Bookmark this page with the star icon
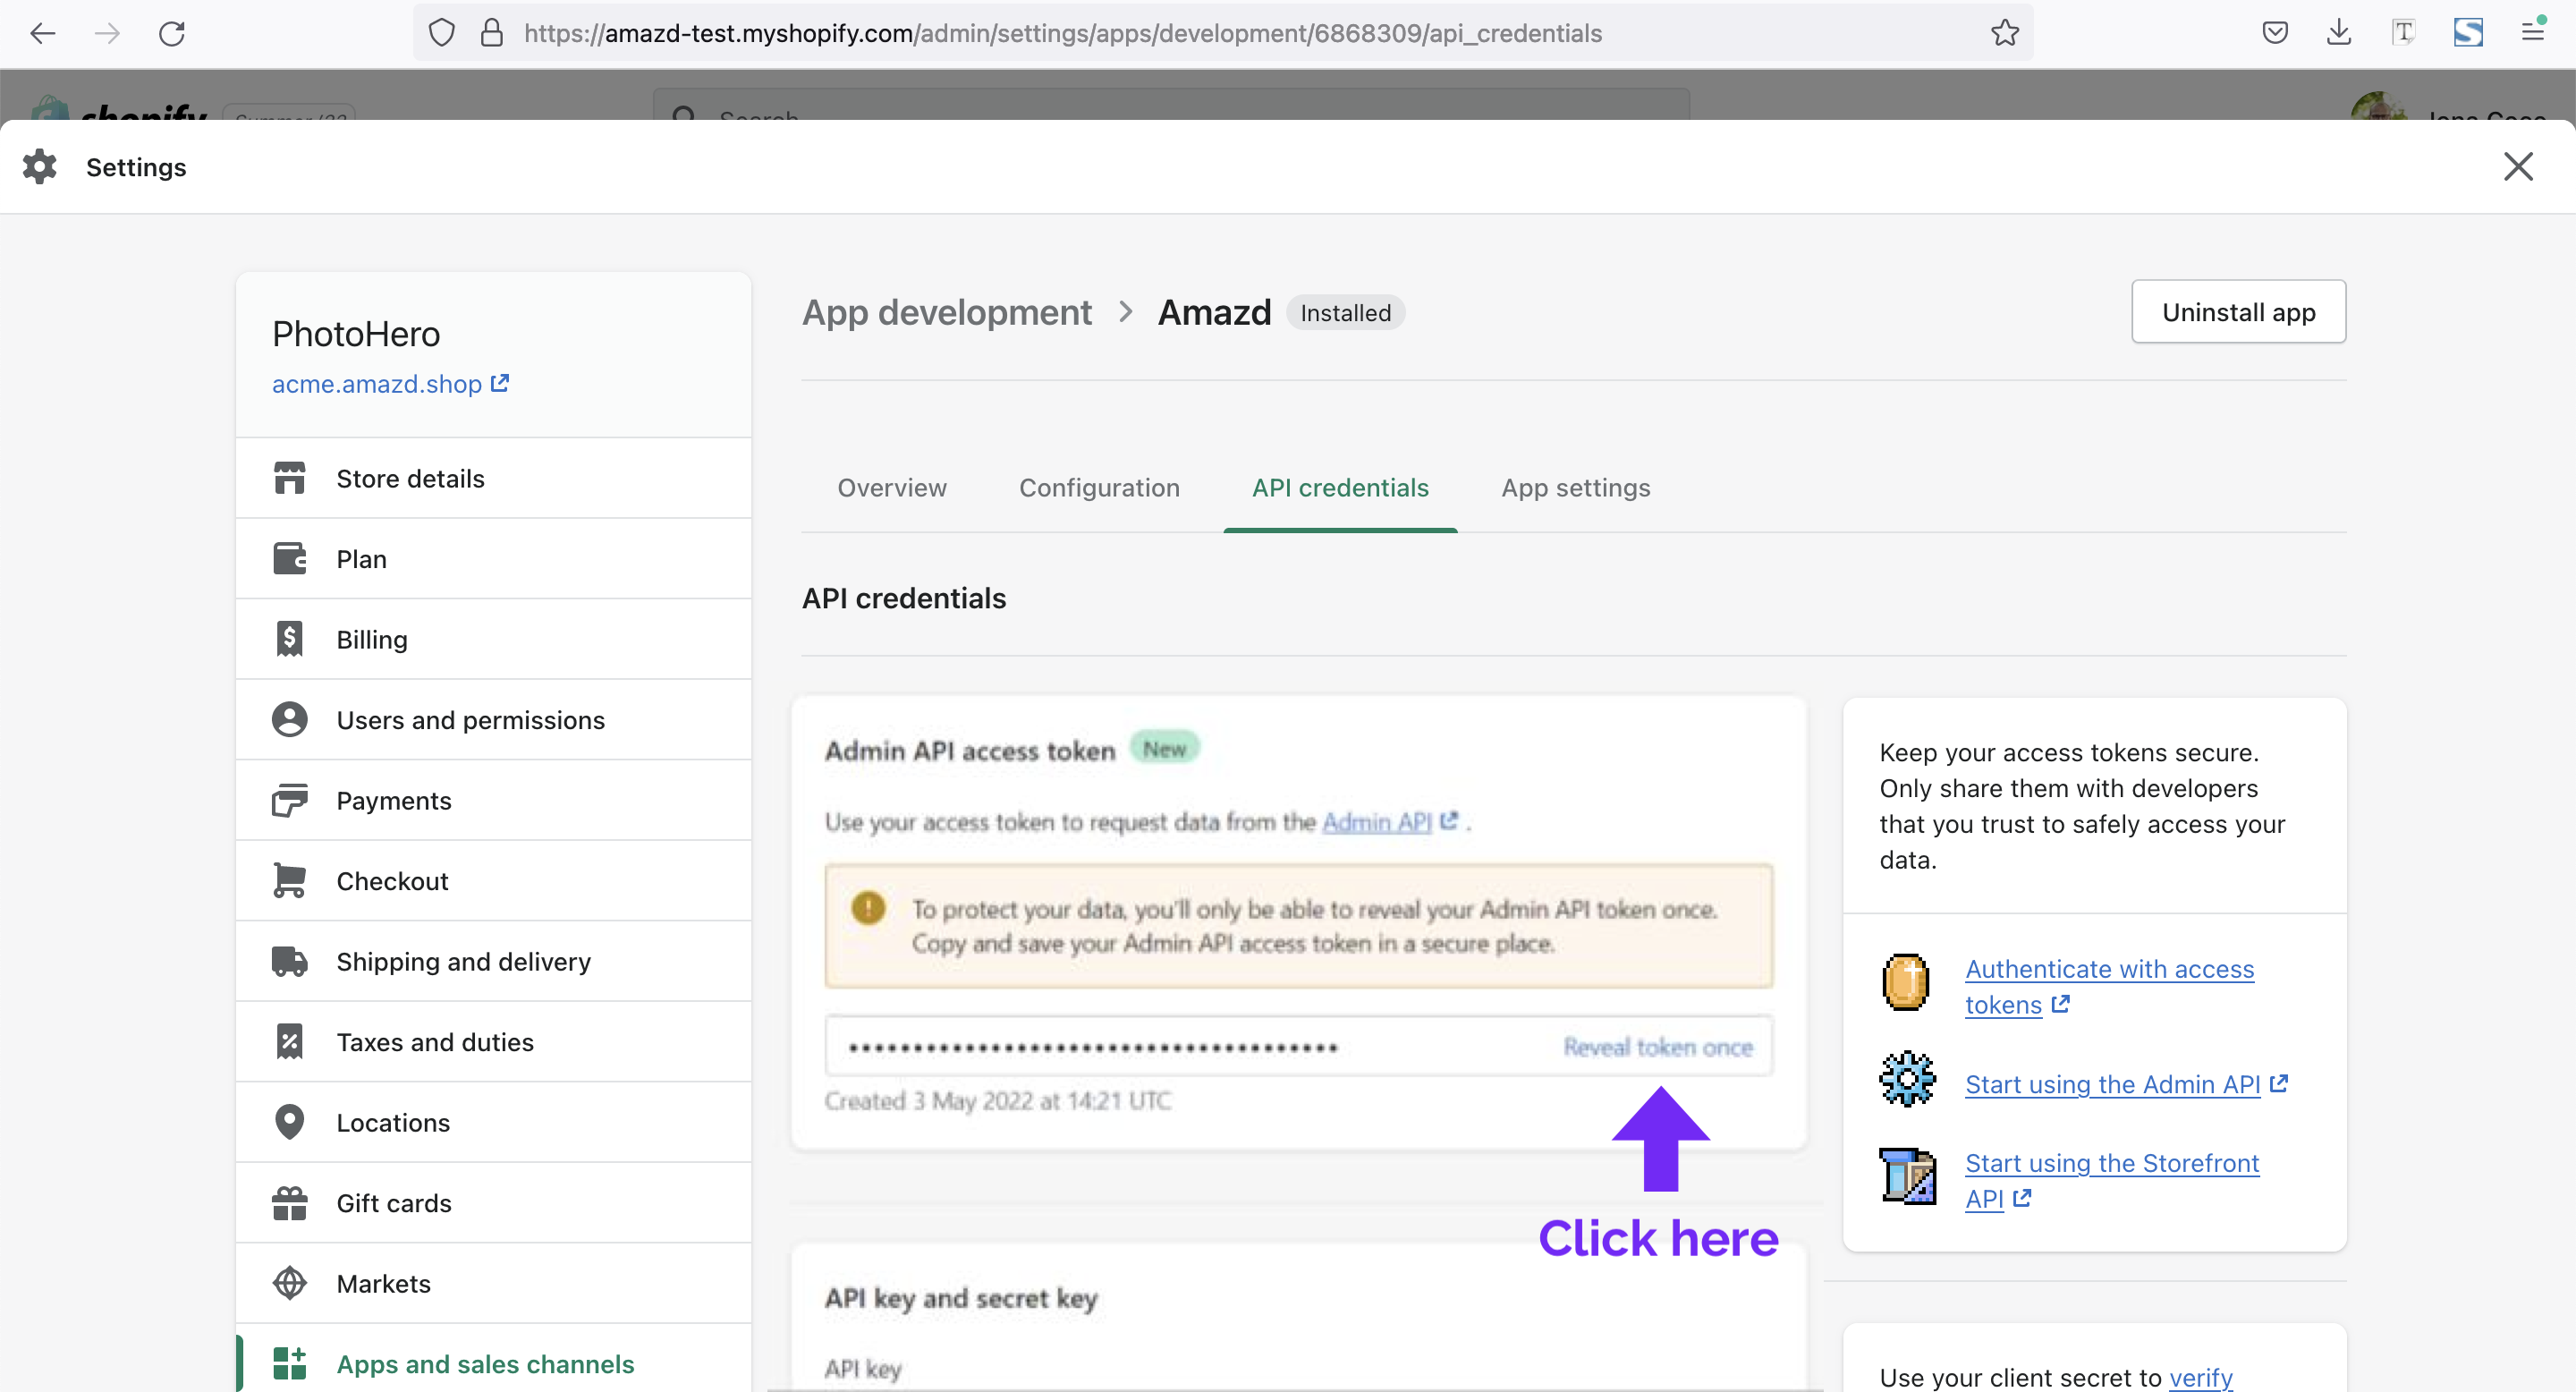2576x1392 pixels. [2004, 33]
